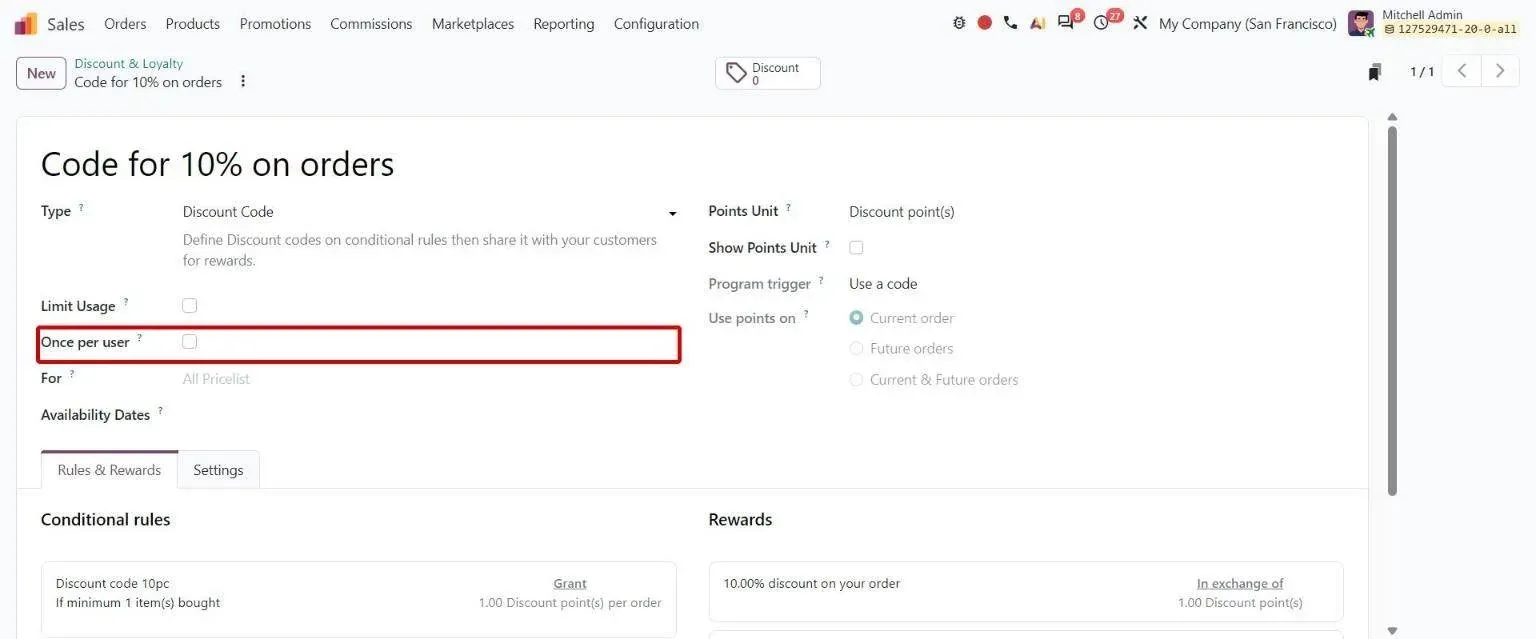
Task: Open the Commissions menu
Action: point(371,23)
